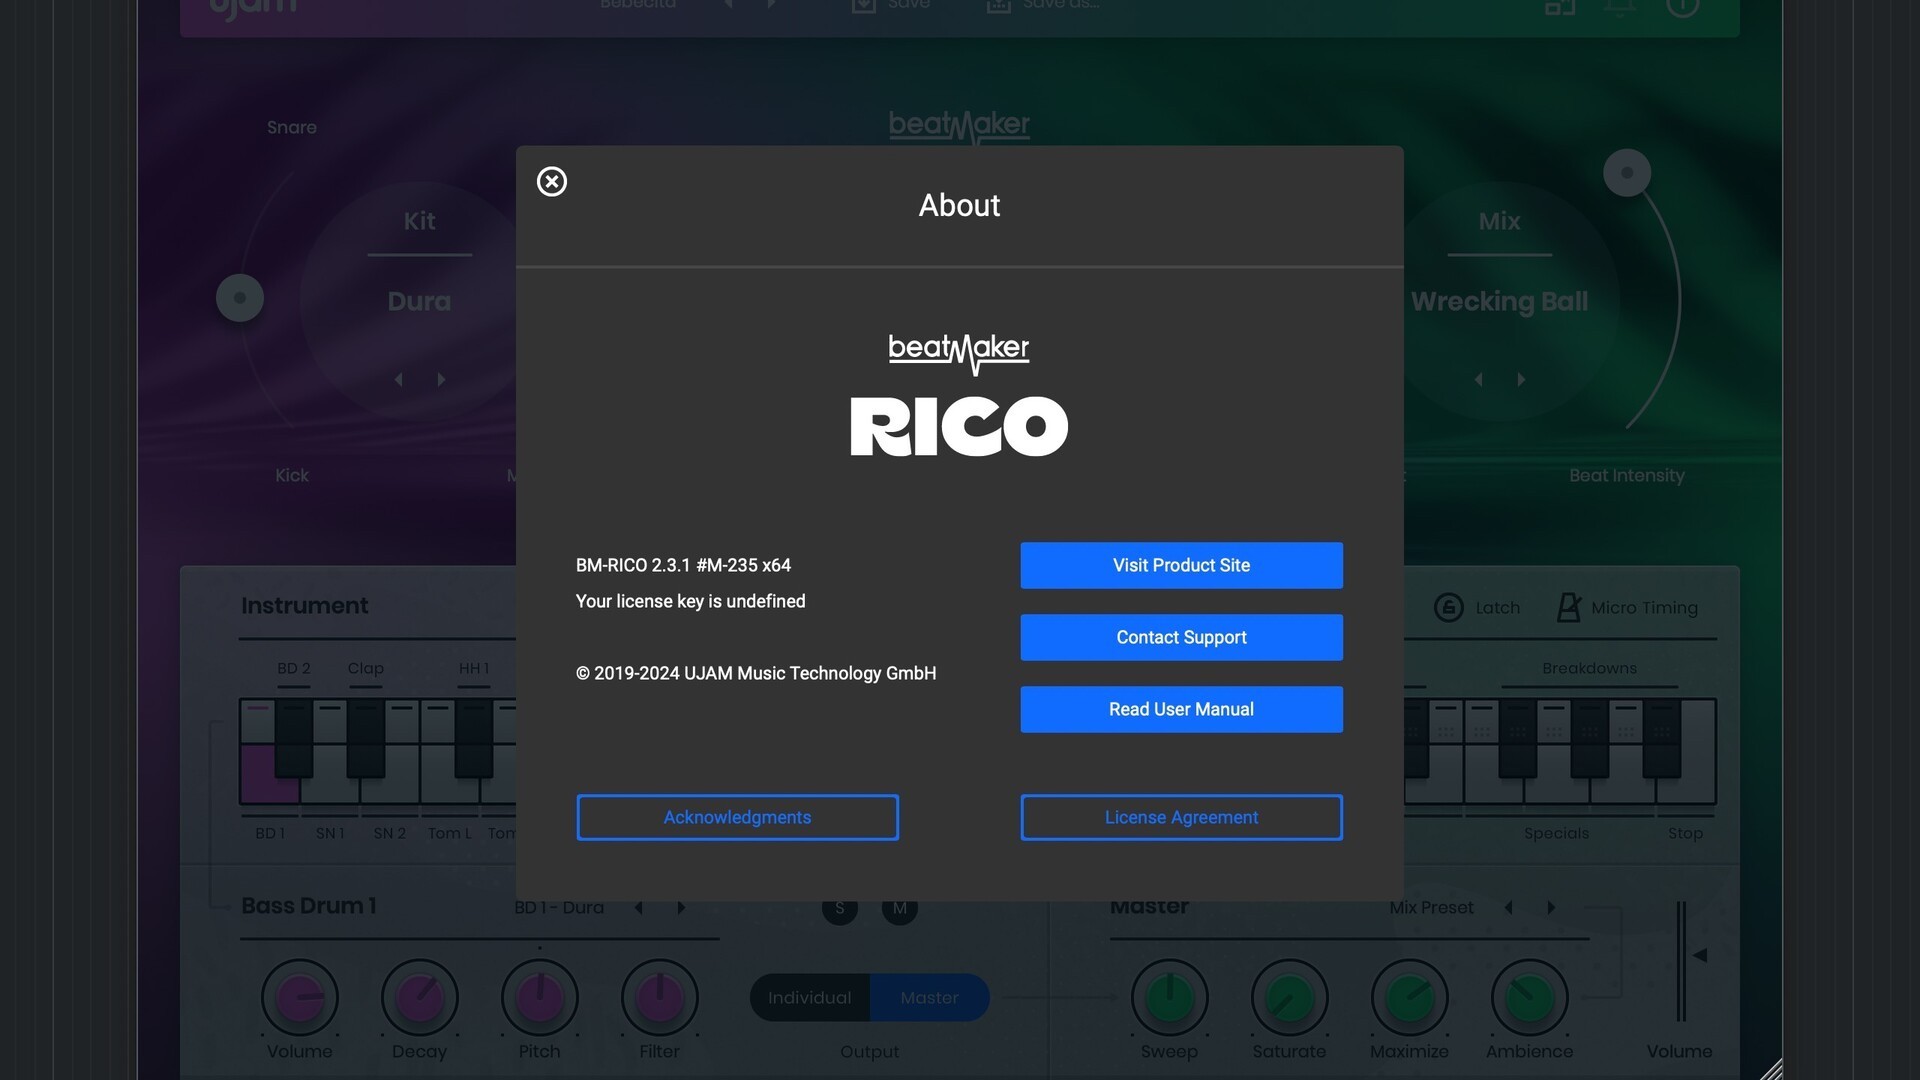
Task: Select next Kit with right arrow
Action: [x=441, y=379]
